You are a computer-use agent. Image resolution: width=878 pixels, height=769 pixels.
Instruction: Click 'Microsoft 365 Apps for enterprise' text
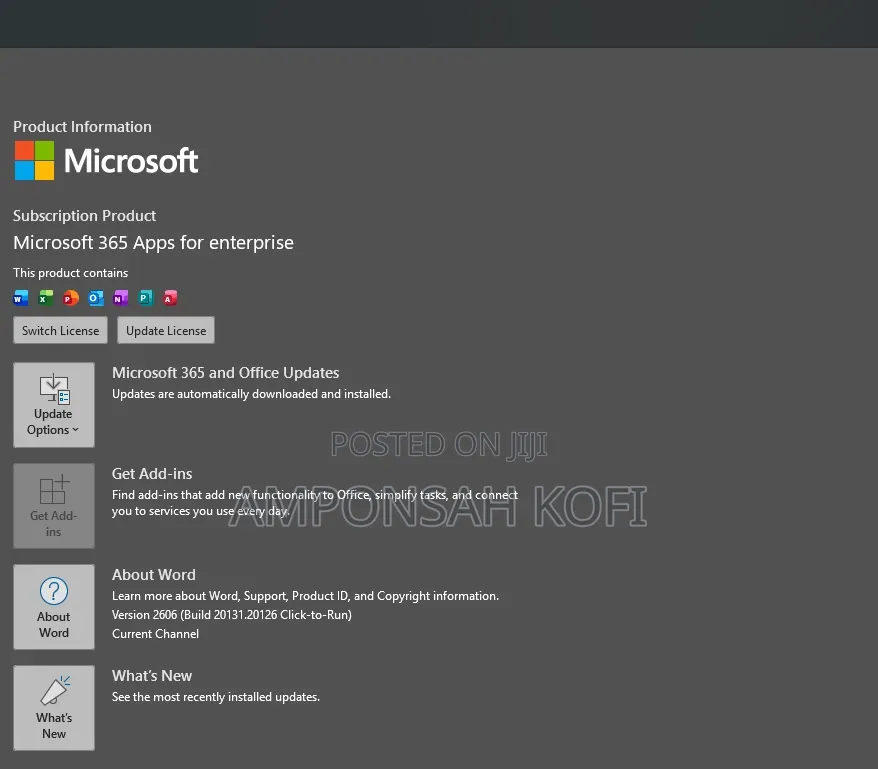point(153,243)
